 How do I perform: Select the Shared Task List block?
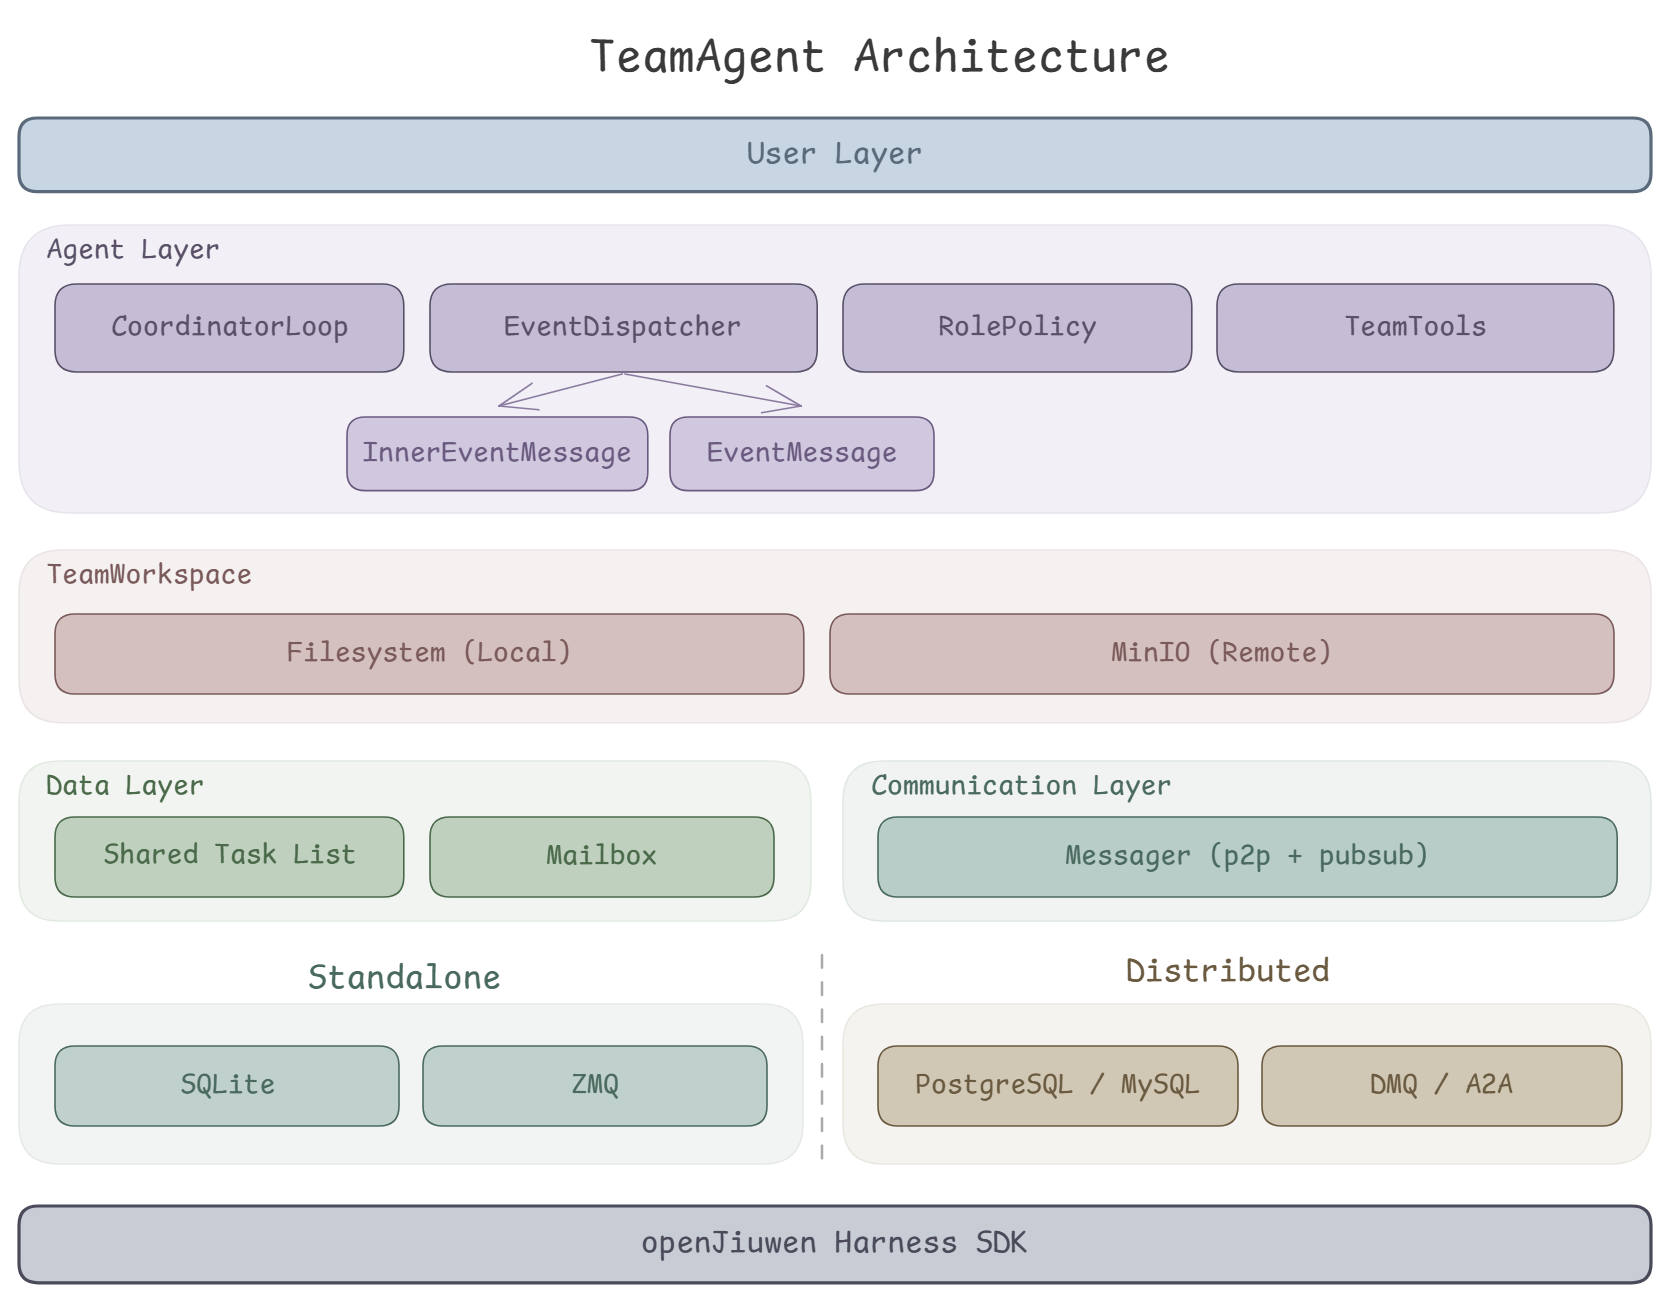pos(229,857)
